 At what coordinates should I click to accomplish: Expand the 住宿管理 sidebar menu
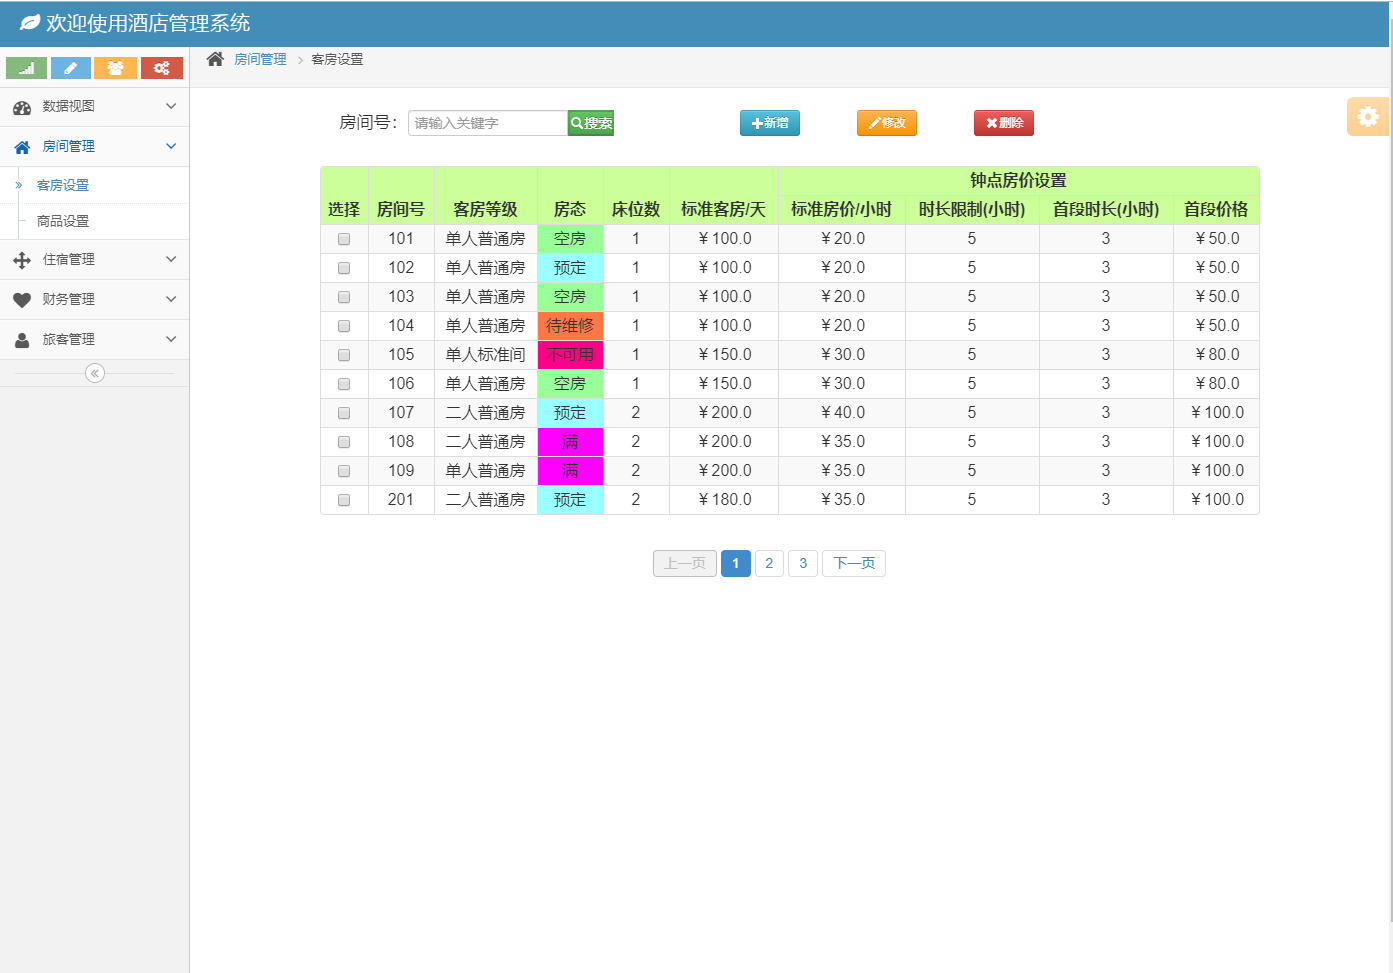(x=94, y=259)
